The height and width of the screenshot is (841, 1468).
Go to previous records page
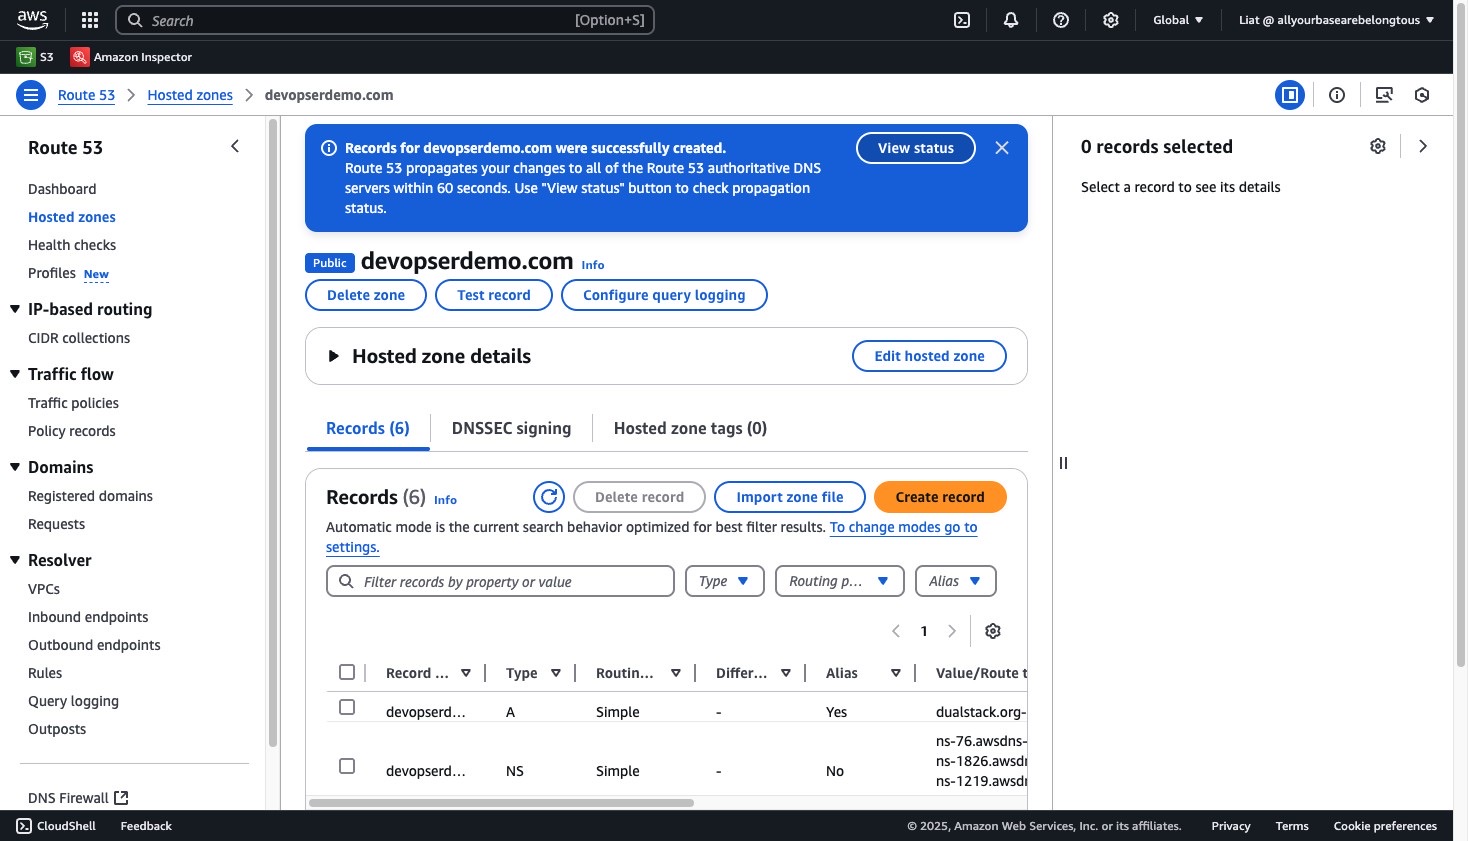pos(896,631)
